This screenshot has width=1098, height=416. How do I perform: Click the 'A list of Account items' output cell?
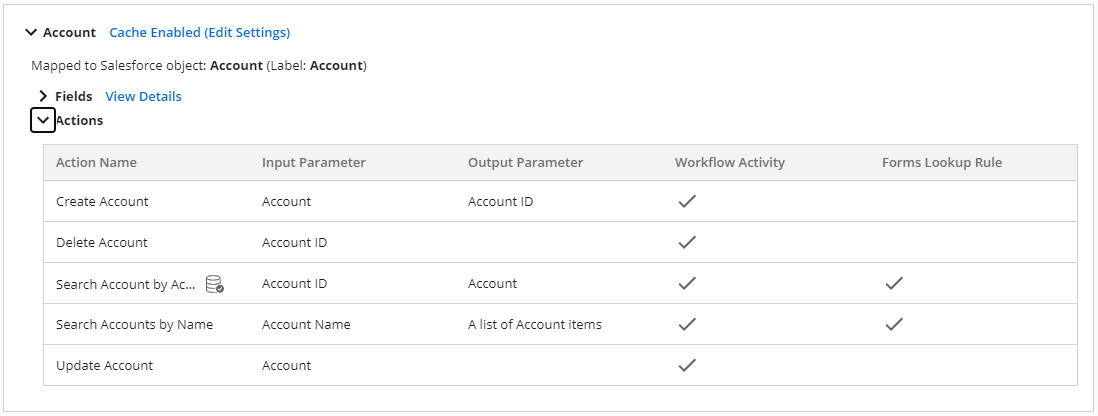click(534, 325)
